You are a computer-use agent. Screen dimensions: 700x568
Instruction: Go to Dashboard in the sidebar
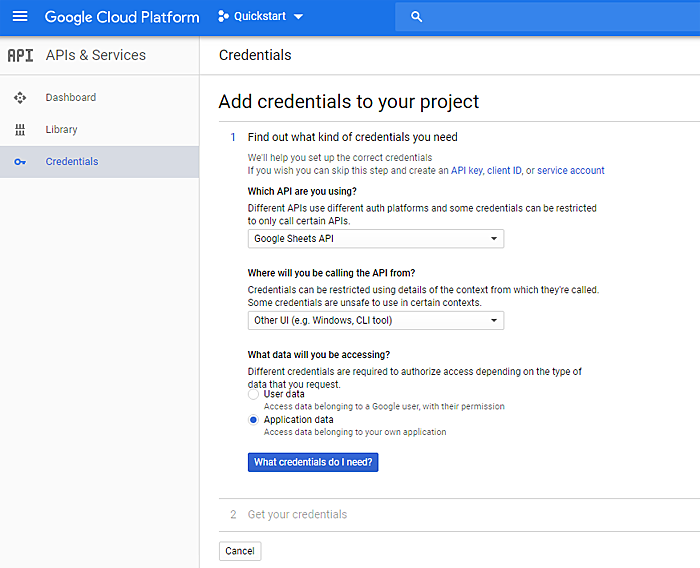[70, 98]
